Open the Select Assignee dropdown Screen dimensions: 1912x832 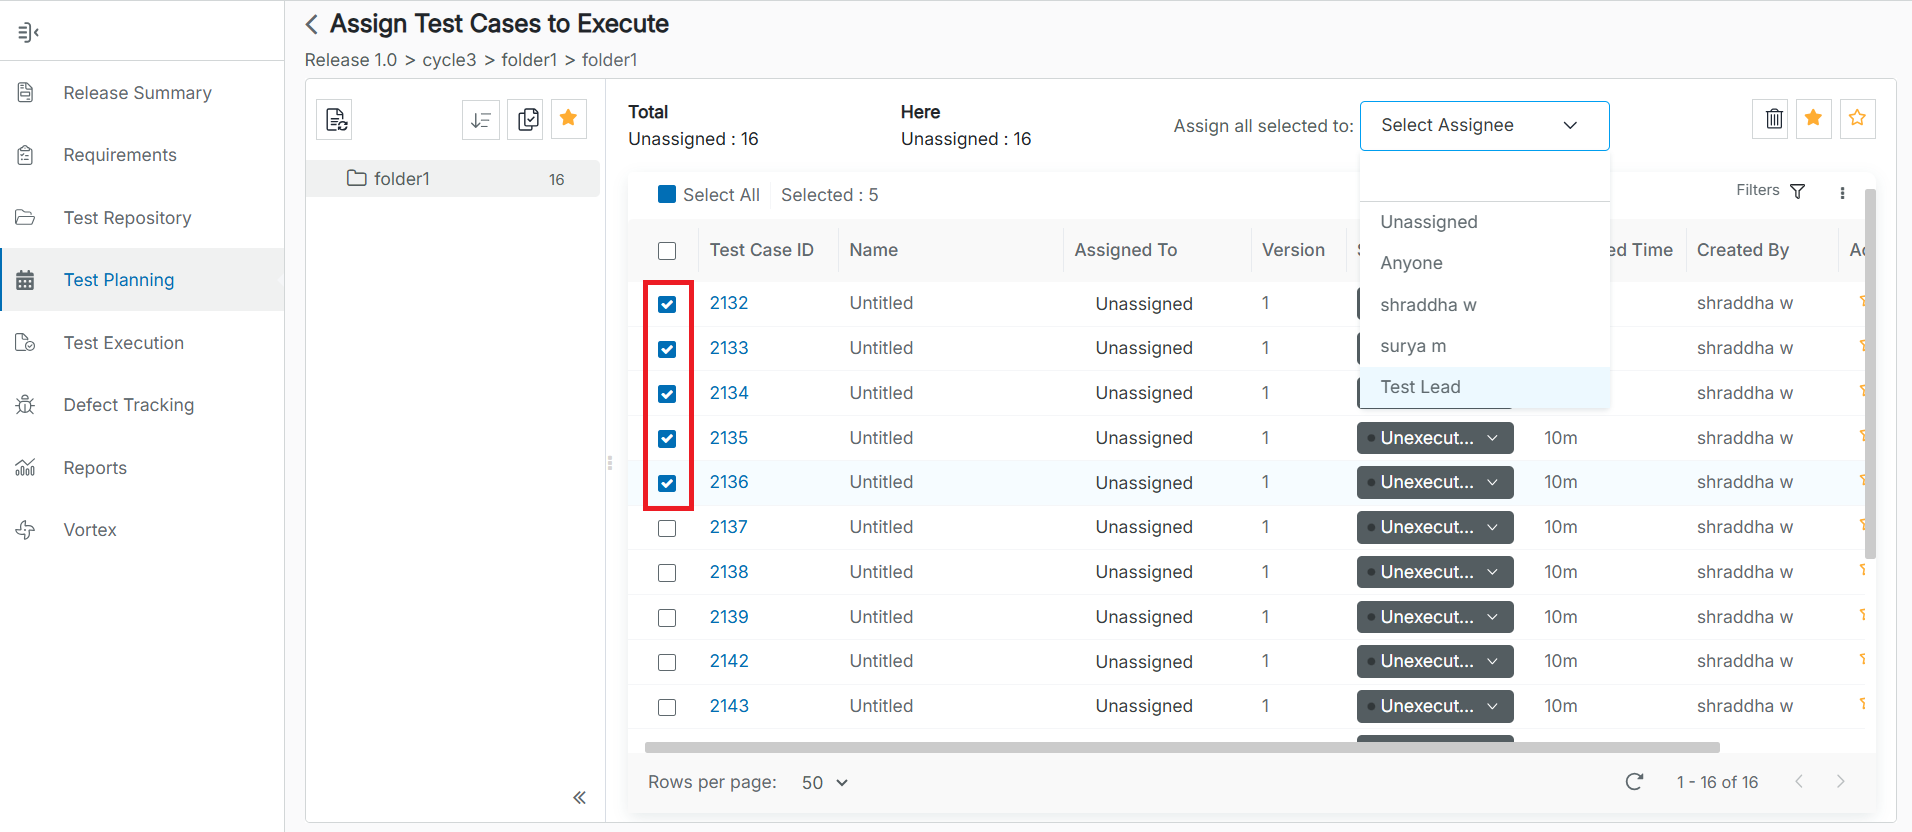[x=1484, y=126]
